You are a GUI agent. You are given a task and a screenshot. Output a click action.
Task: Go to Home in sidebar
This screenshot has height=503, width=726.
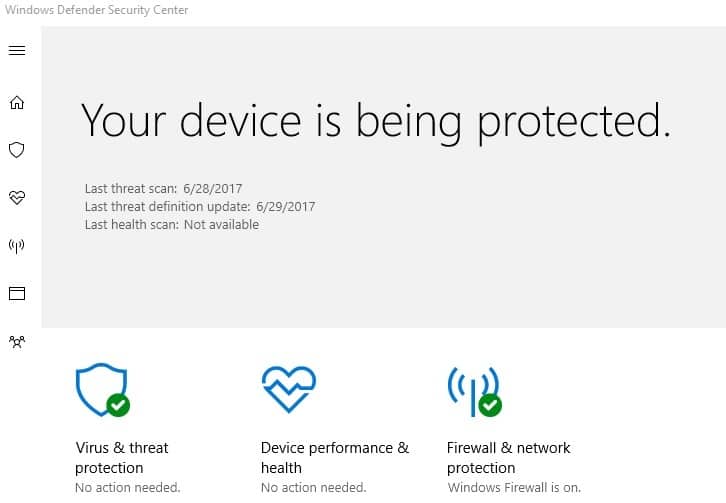point(17,102)
